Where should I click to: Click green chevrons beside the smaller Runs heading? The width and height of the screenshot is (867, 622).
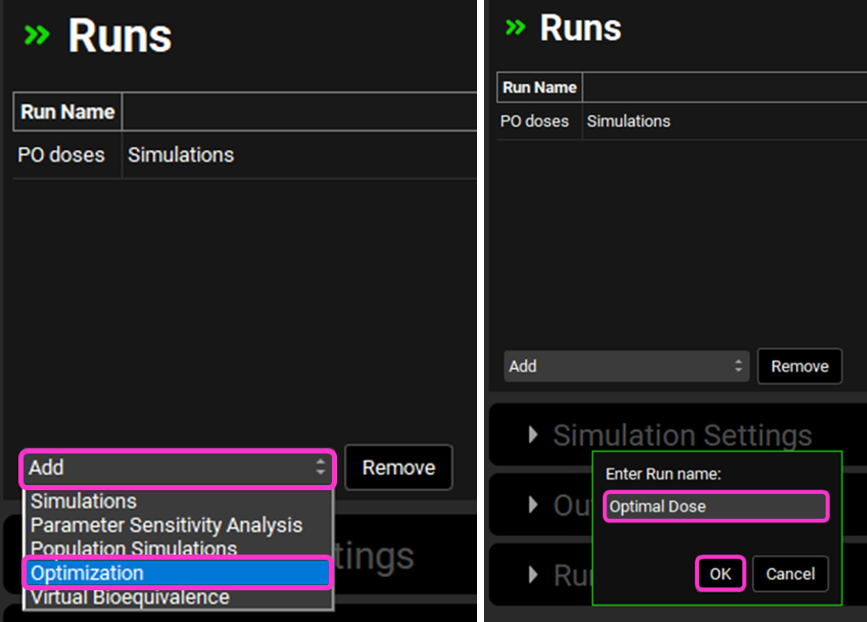(515, 28)
